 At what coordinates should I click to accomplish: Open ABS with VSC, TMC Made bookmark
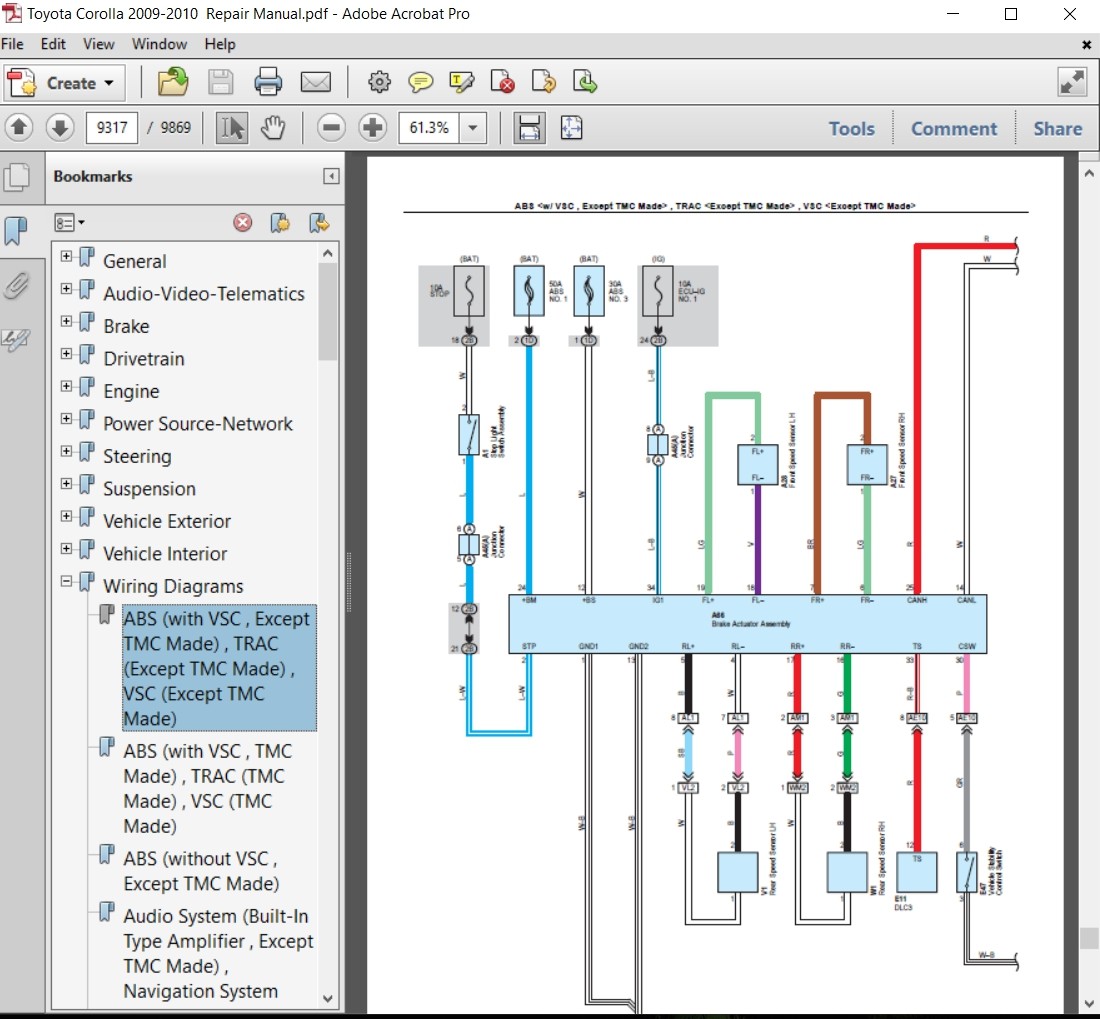[x=208, y=788]
